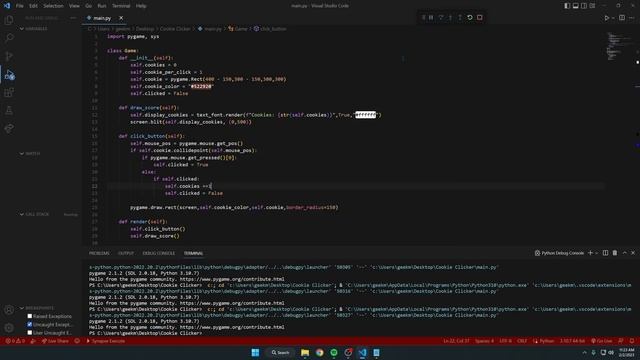
Task: Click the taskbar Search box
Action: coord(280,352)
